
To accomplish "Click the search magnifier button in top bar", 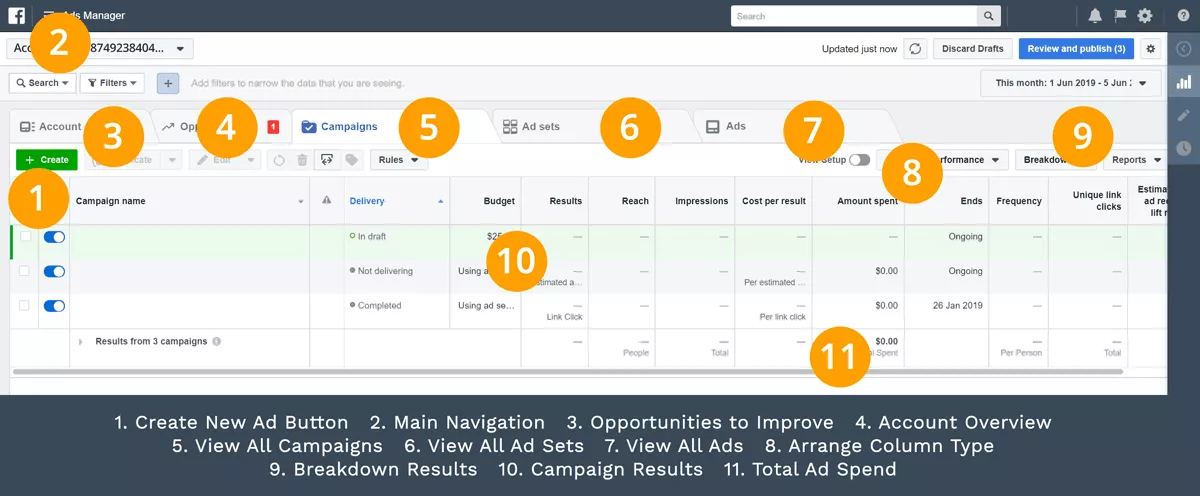I will click(988, 16).
